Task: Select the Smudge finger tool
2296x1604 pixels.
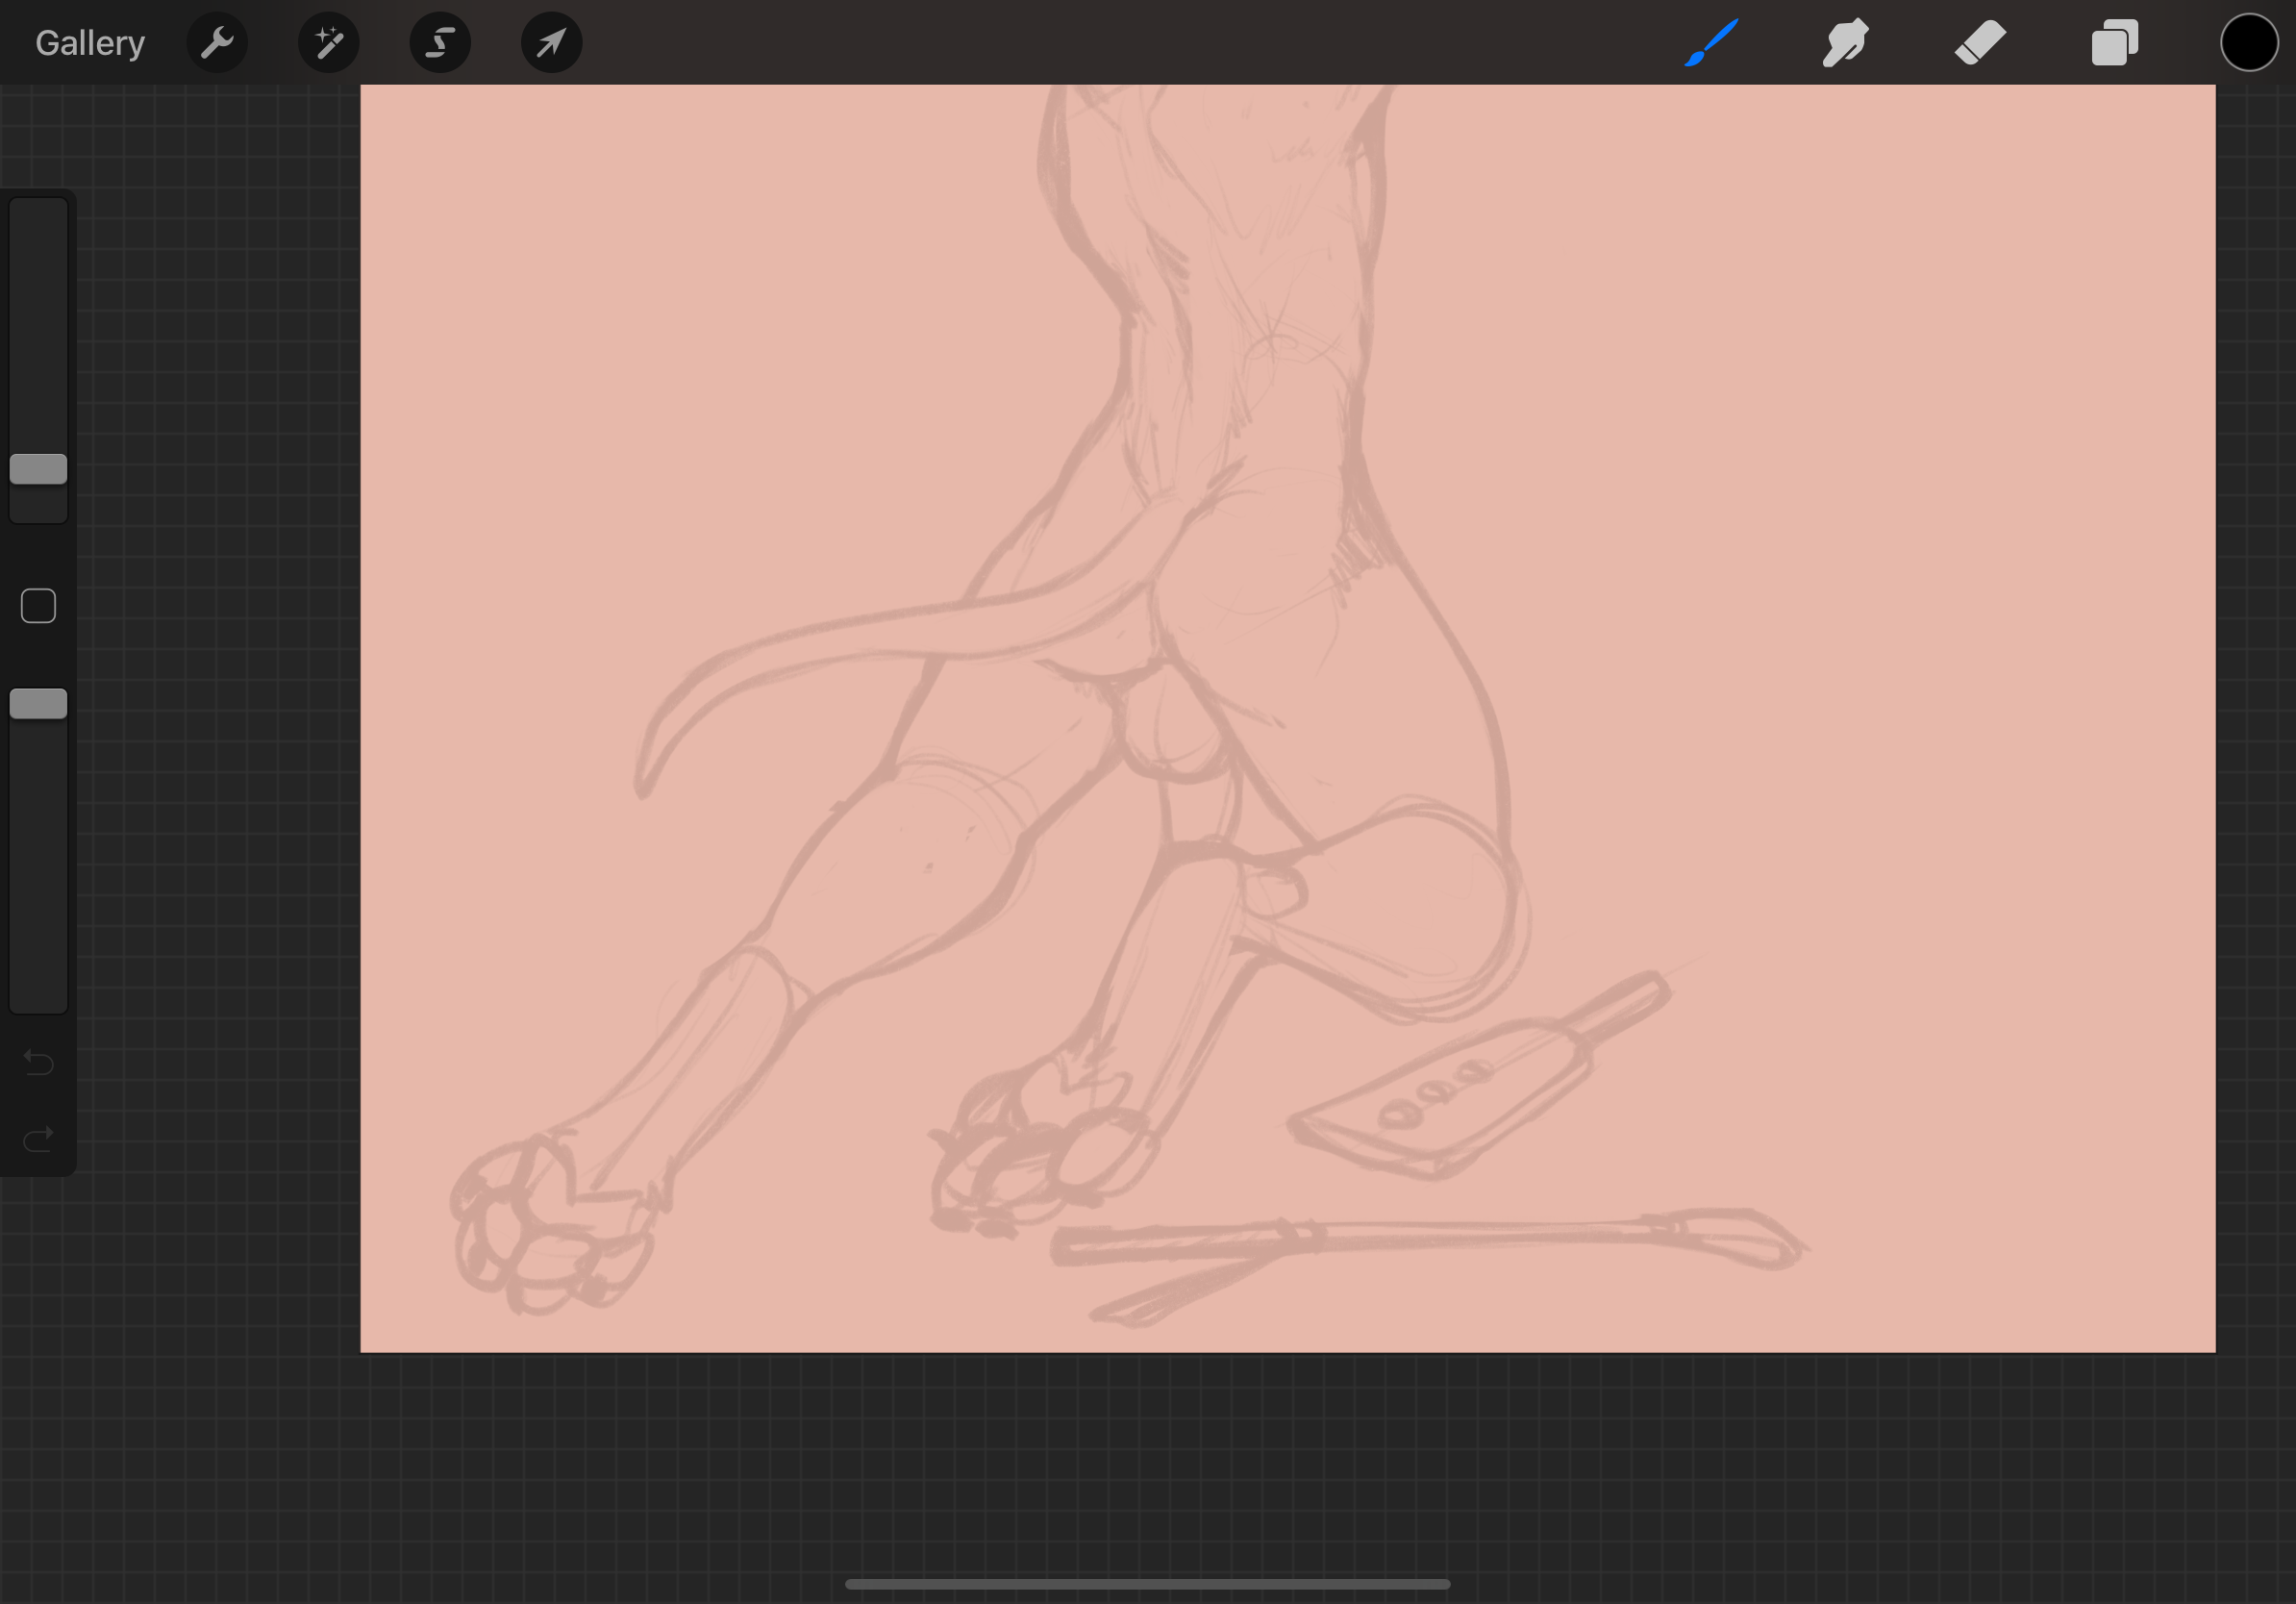Action: (x=1845, y=43)
